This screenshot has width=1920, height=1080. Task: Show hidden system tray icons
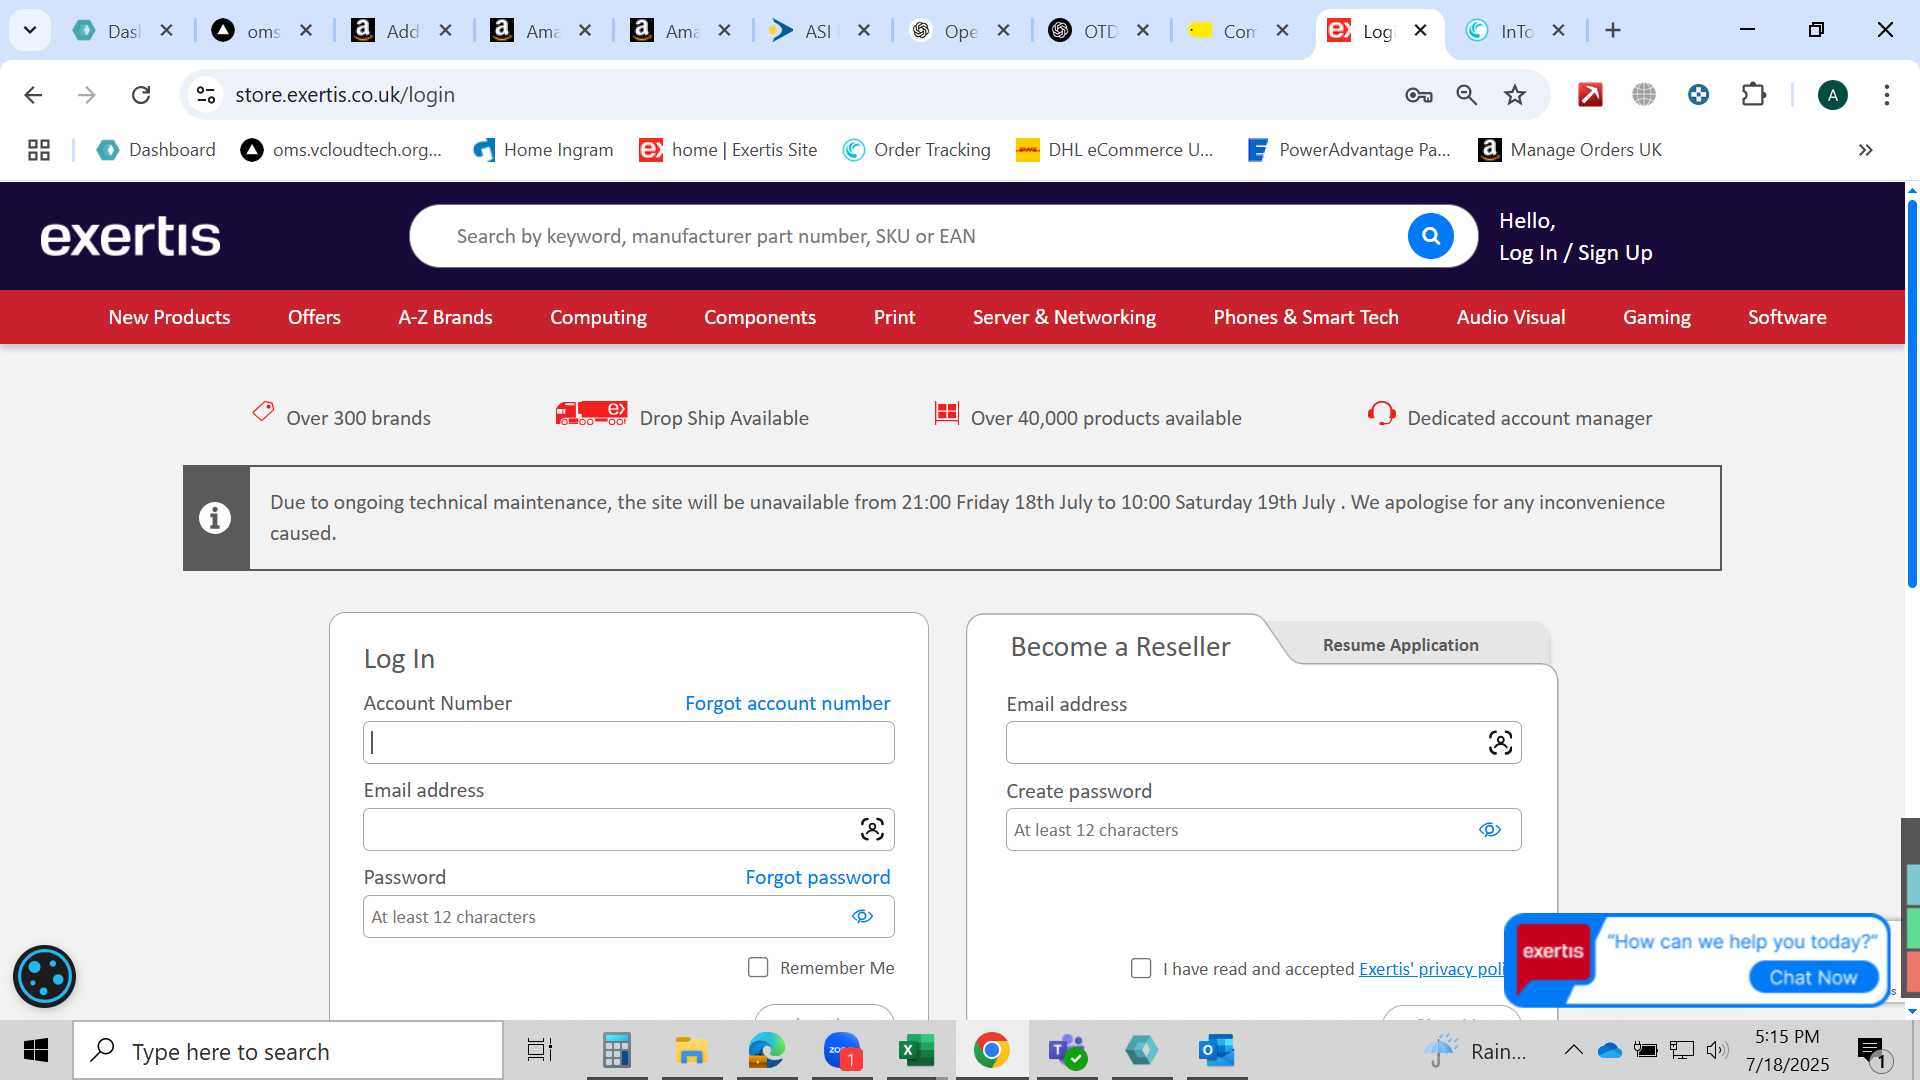click(x=1573, y=1050)
